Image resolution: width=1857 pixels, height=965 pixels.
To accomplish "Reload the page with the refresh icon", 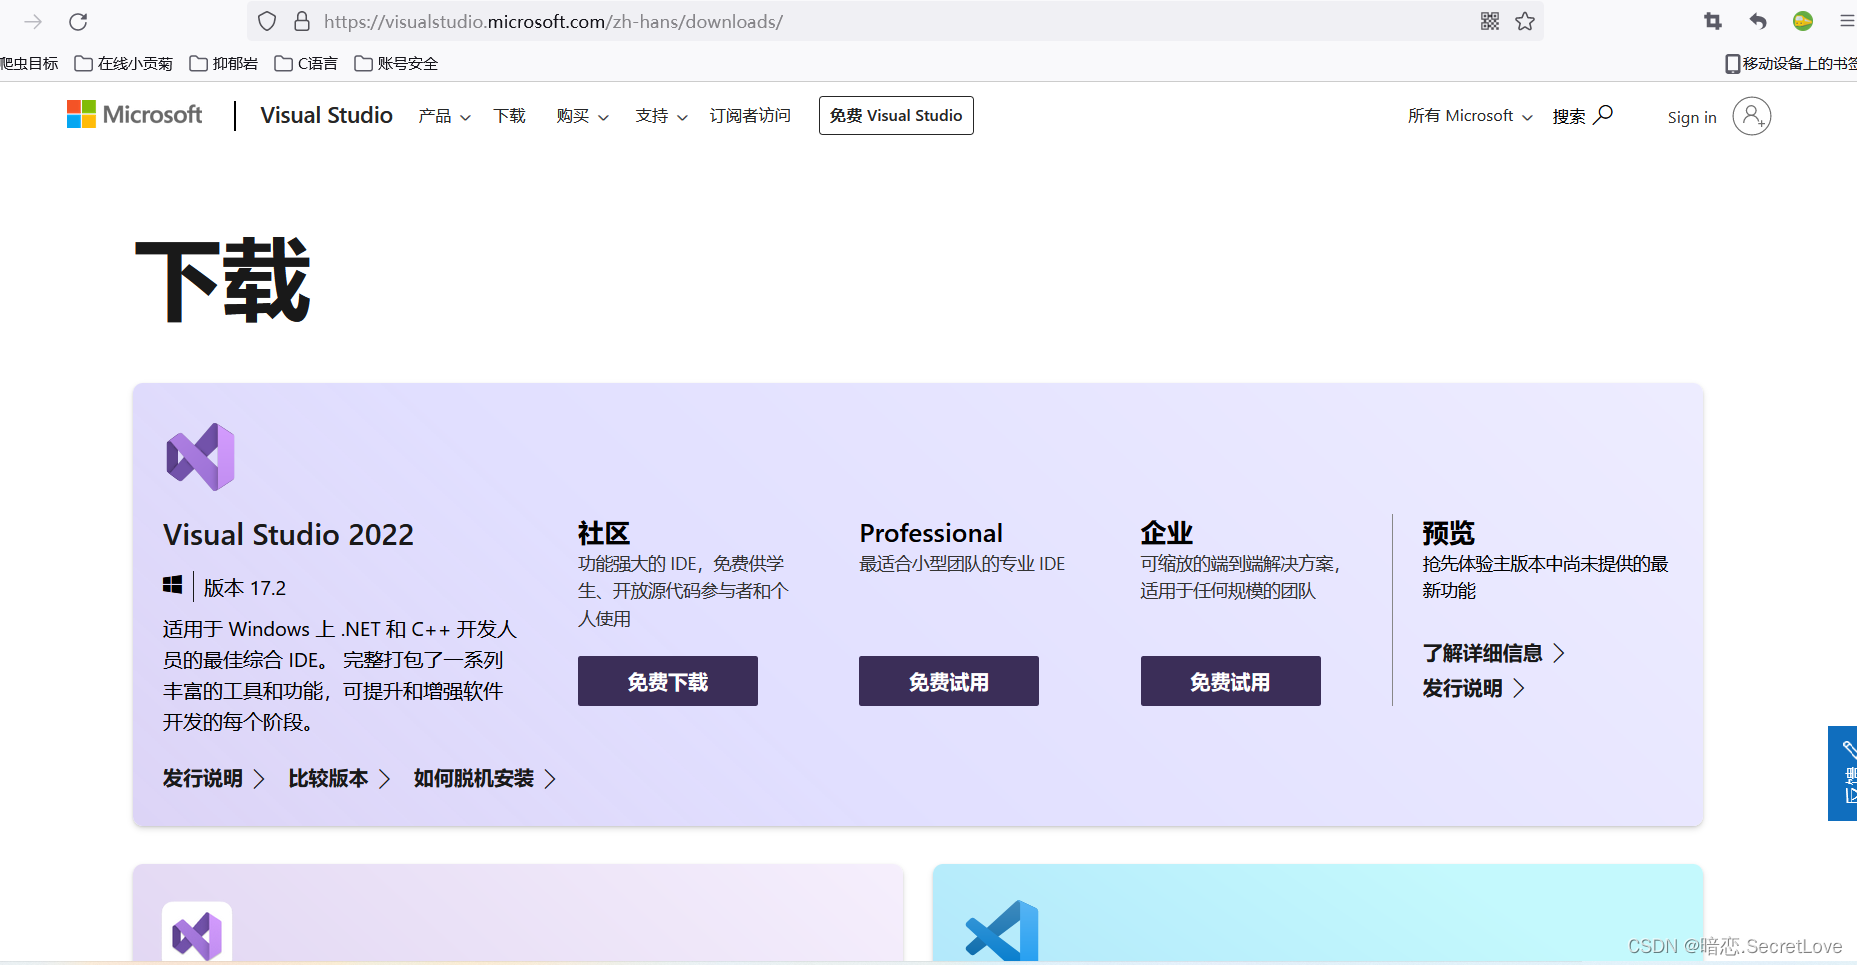I will pyautogui.click(x=78, y=21).
